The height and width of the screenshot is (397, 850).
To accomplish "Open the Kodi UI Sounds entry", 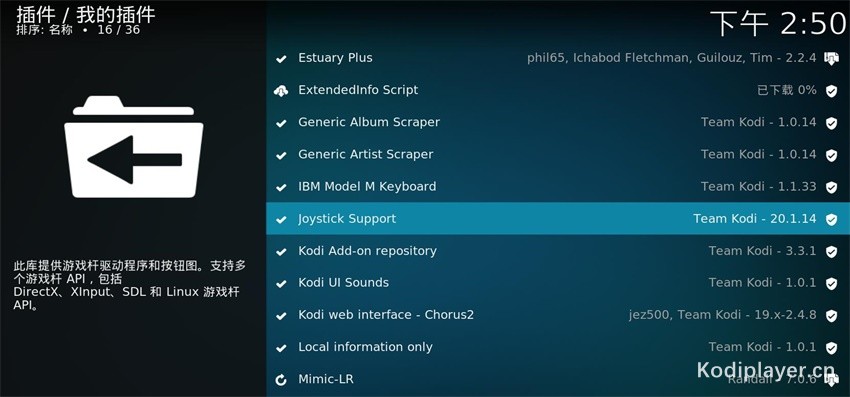I will tap(558, 283).
